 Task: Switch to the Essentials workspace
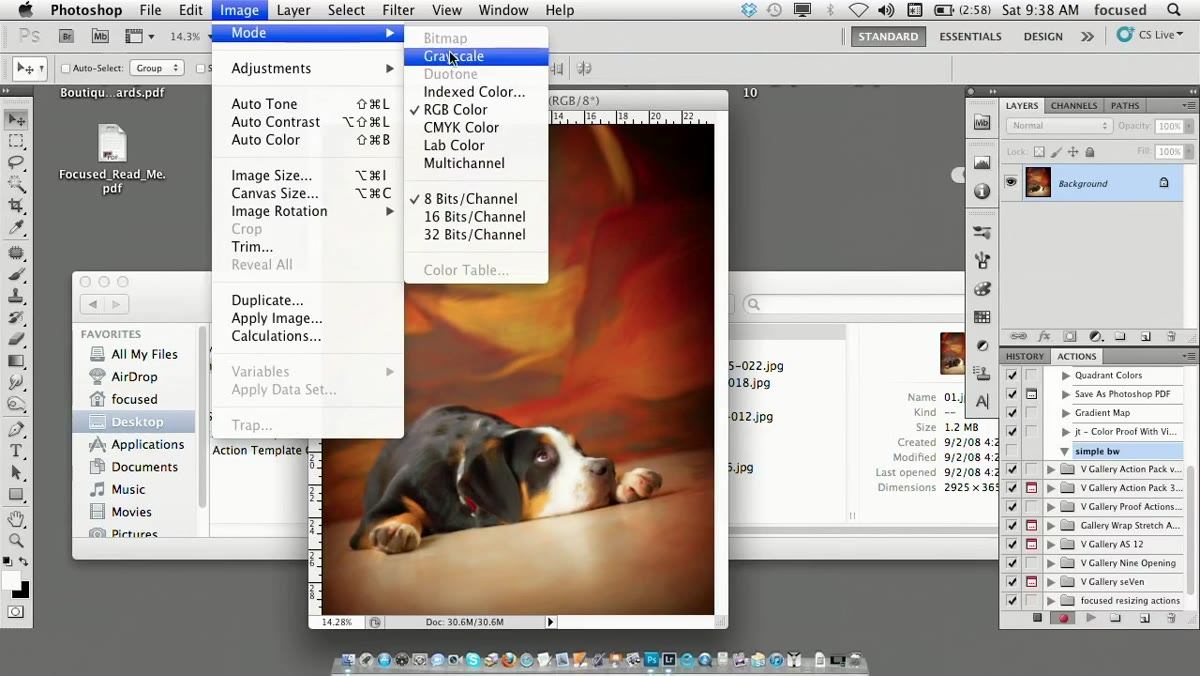tap(970, 36)
